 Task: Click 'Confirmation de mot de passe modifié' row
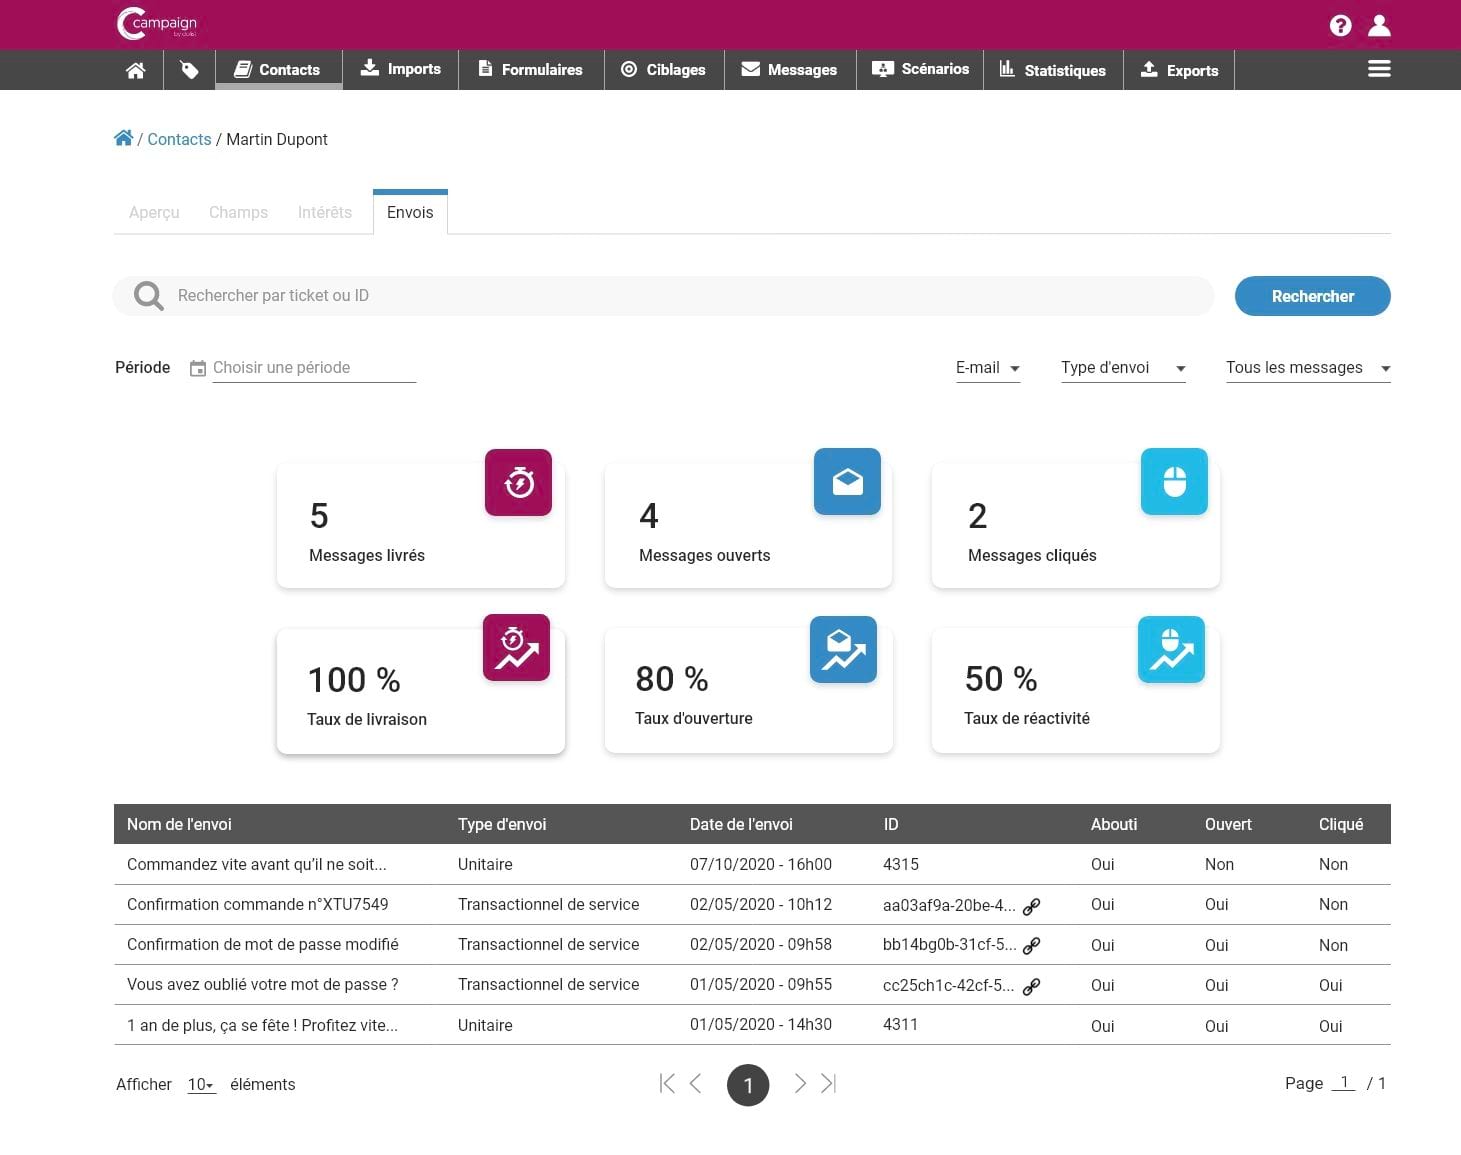[752, 945]
